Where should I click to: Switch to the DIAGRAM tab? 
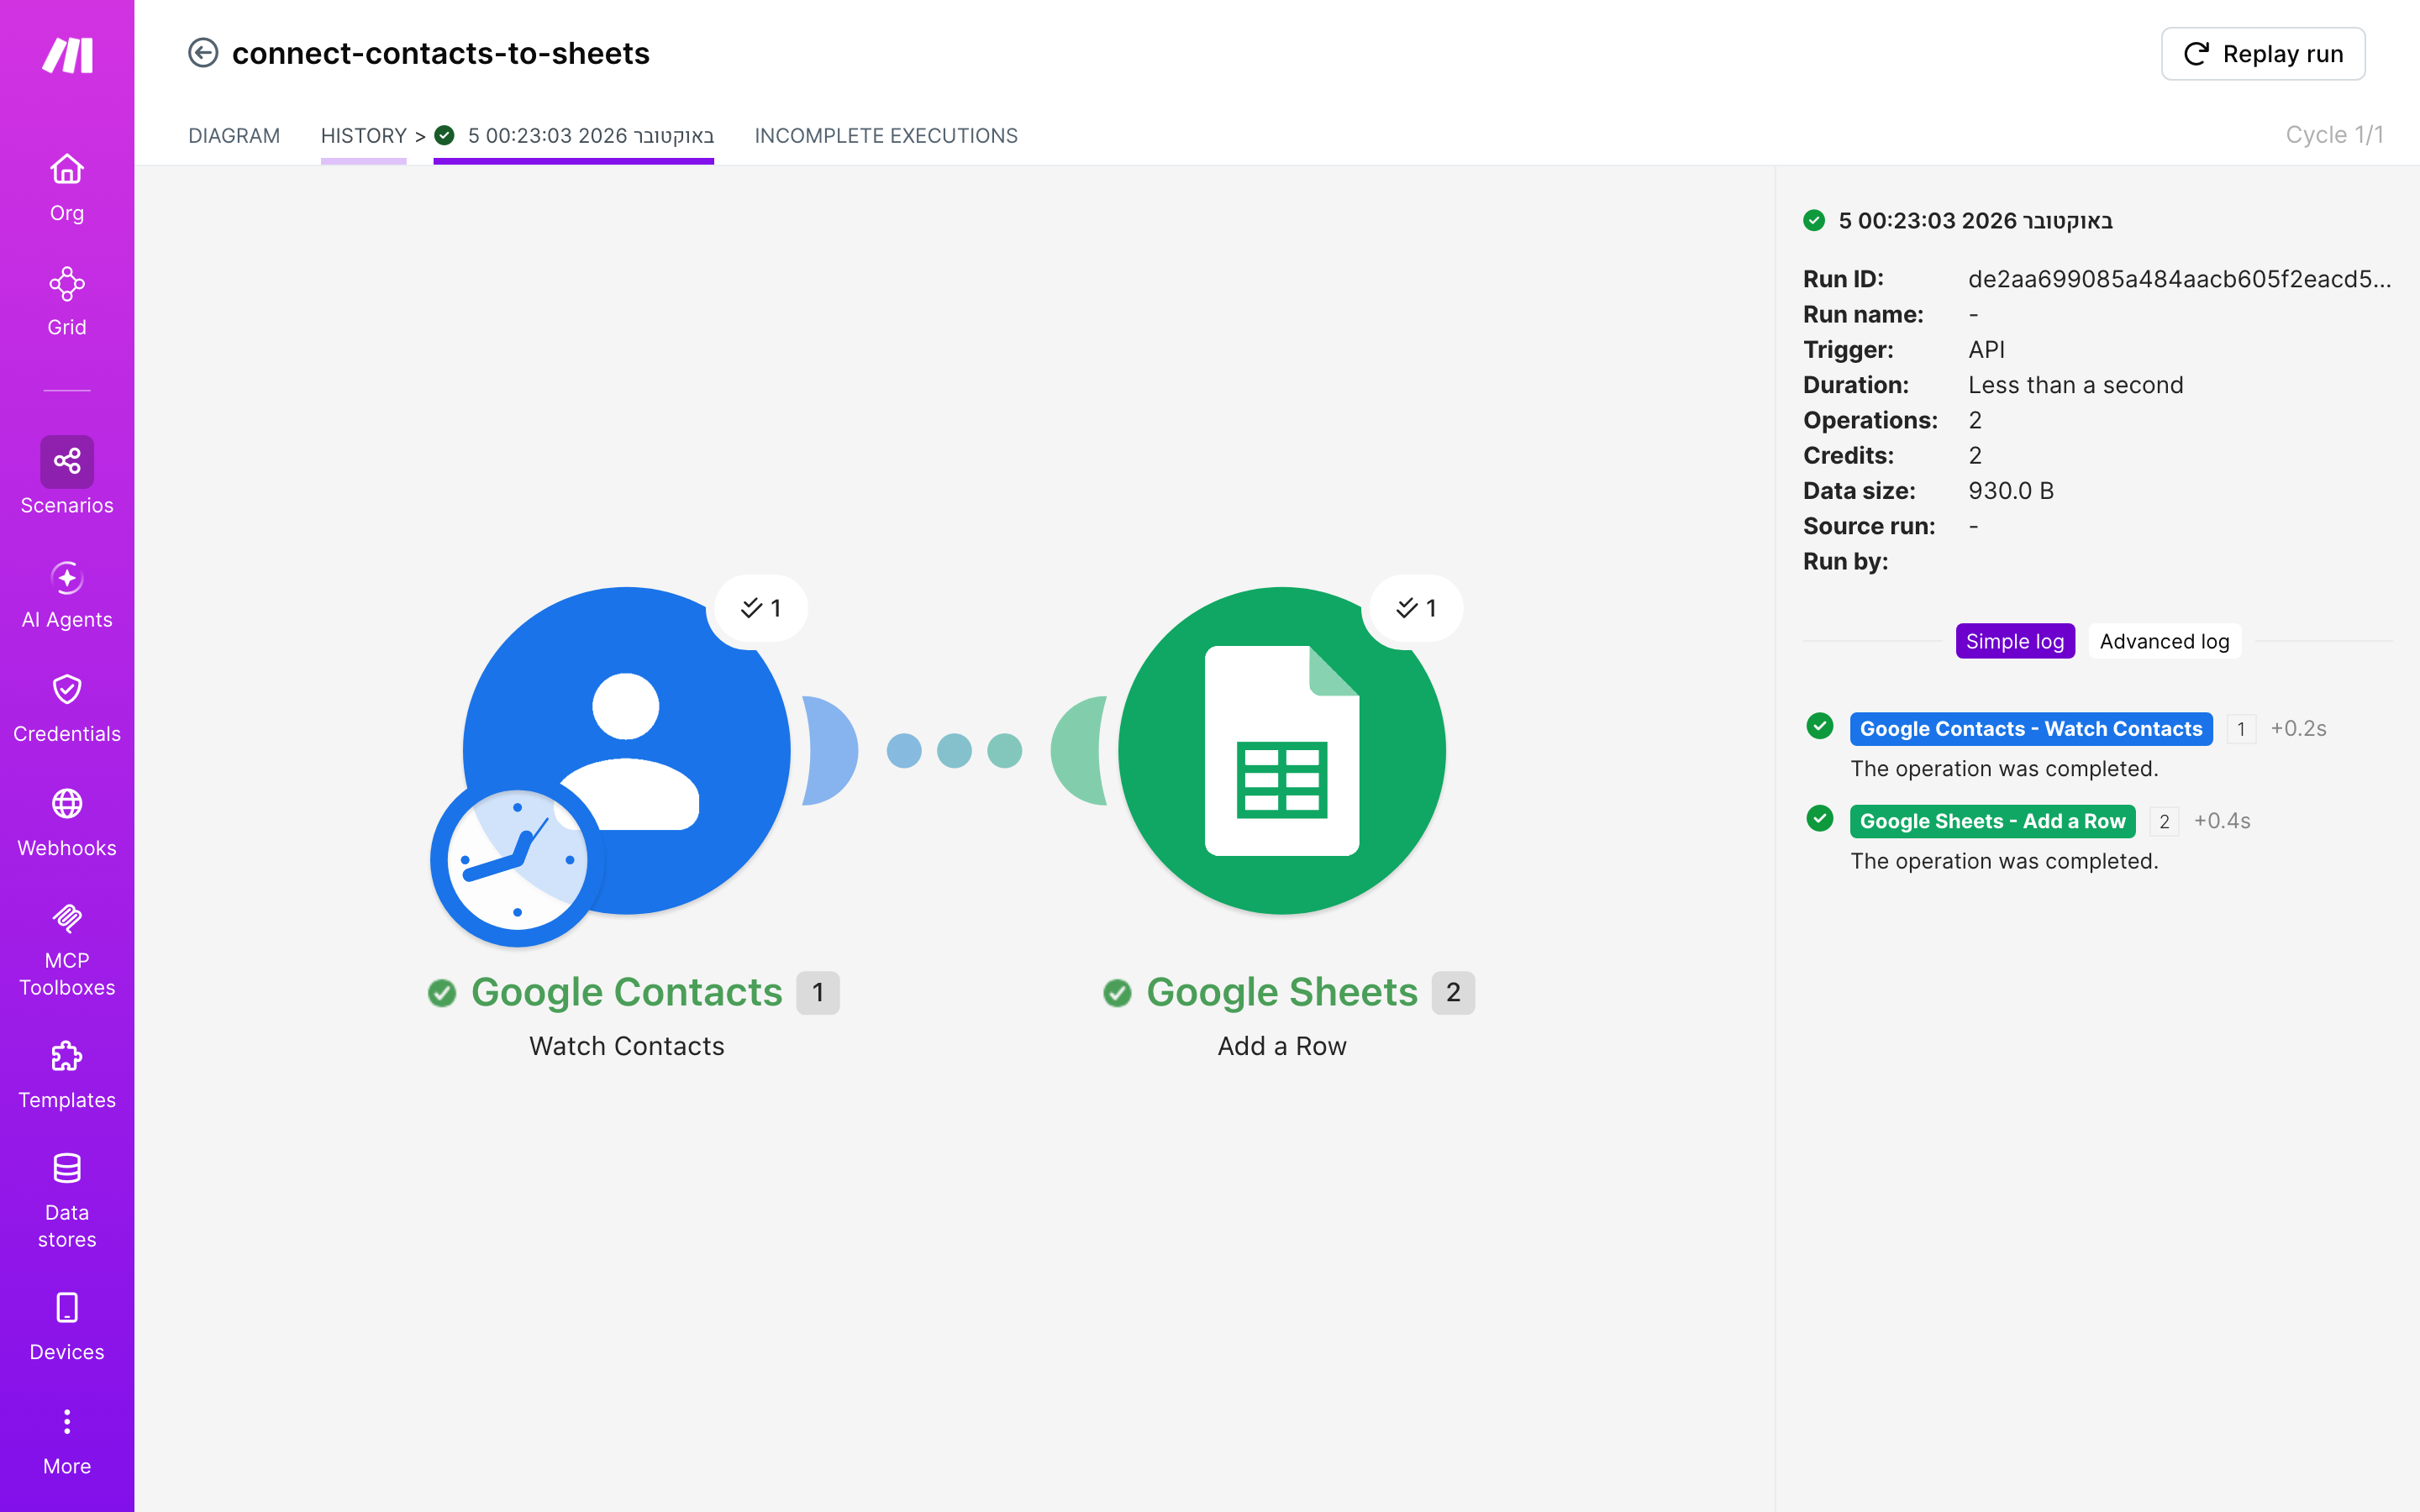(234, 136)
